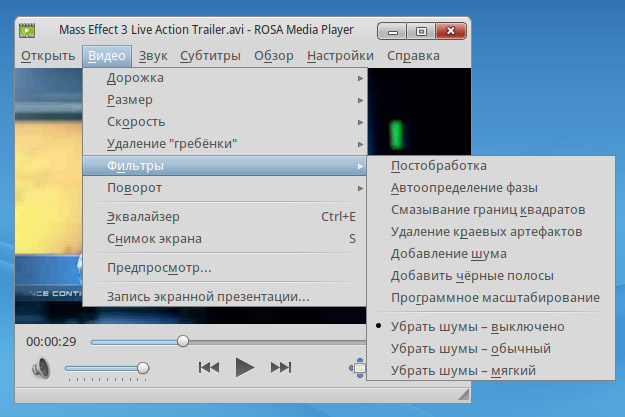
Task: Click the play button
Action: [244, 367]
